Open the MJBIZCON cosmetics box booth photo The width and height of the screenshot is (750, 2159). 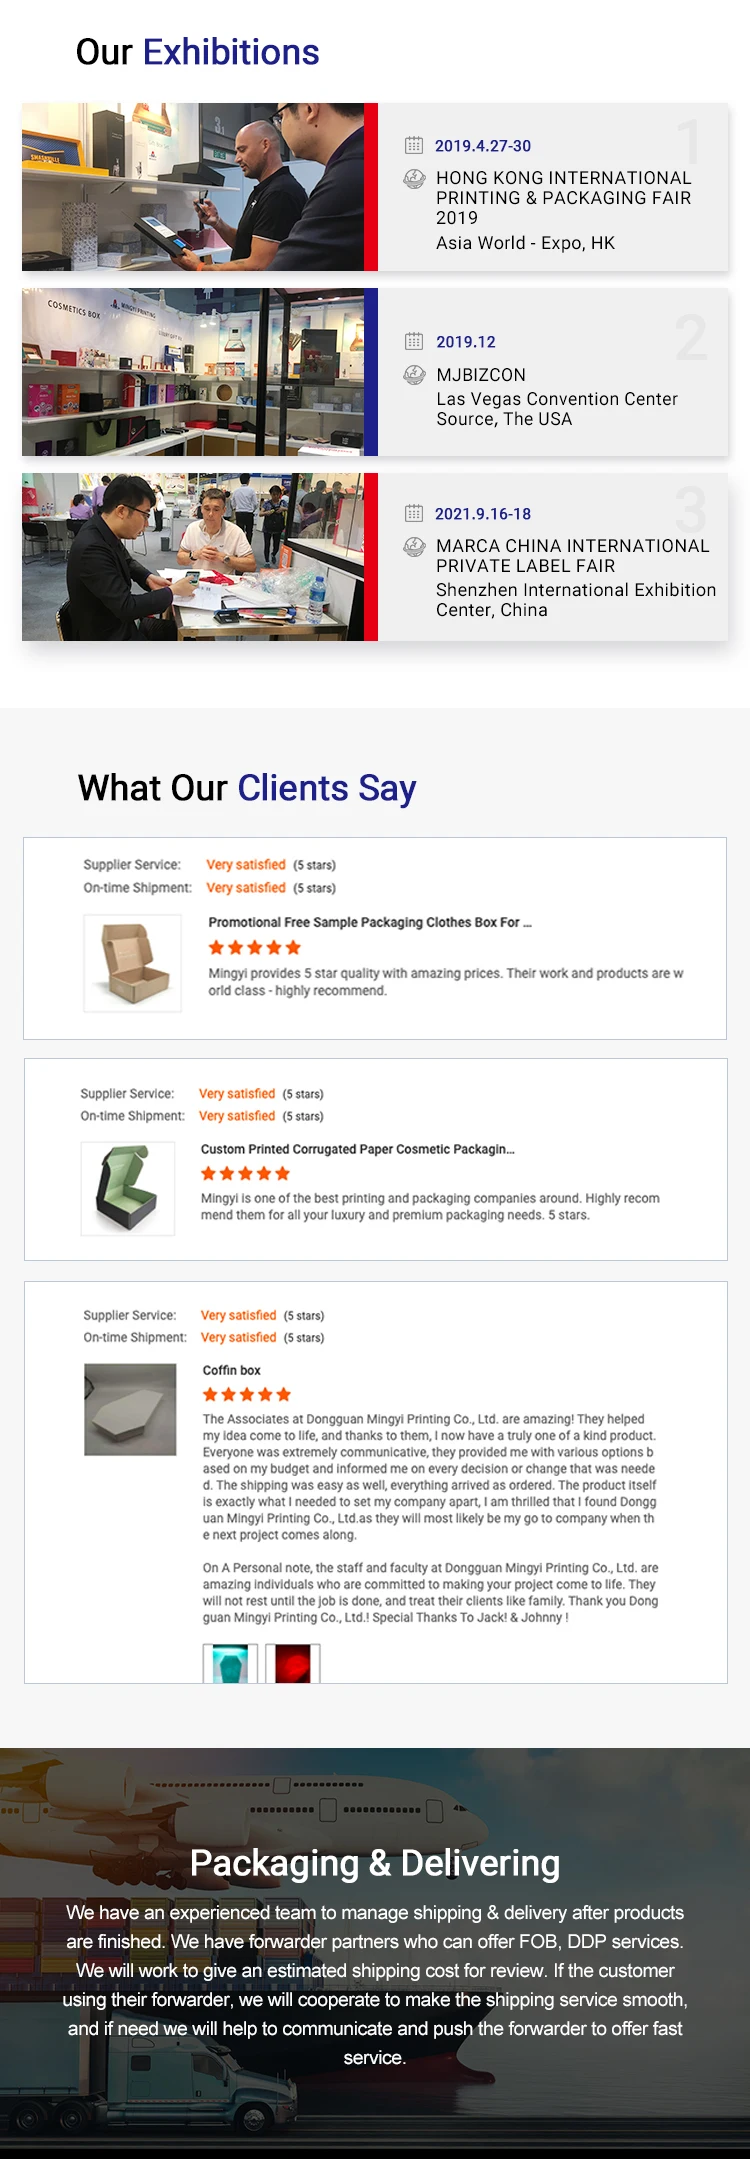193,372
